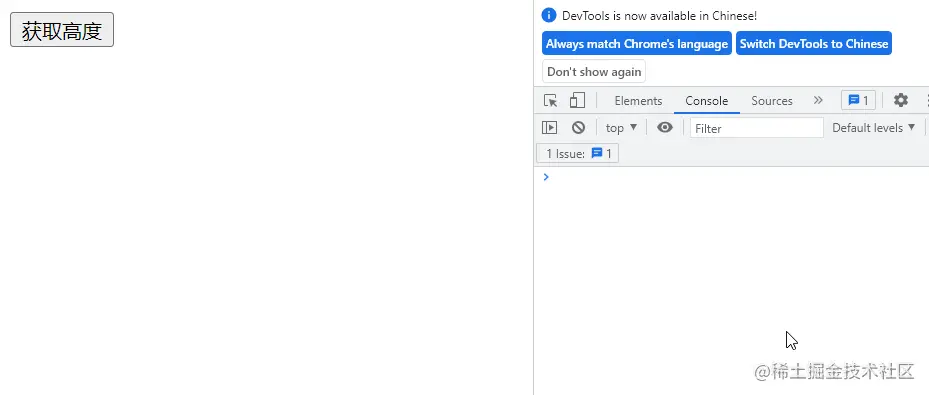Toggle the live expression eye icon
929x395 pixels.
[x=665, y=127]
